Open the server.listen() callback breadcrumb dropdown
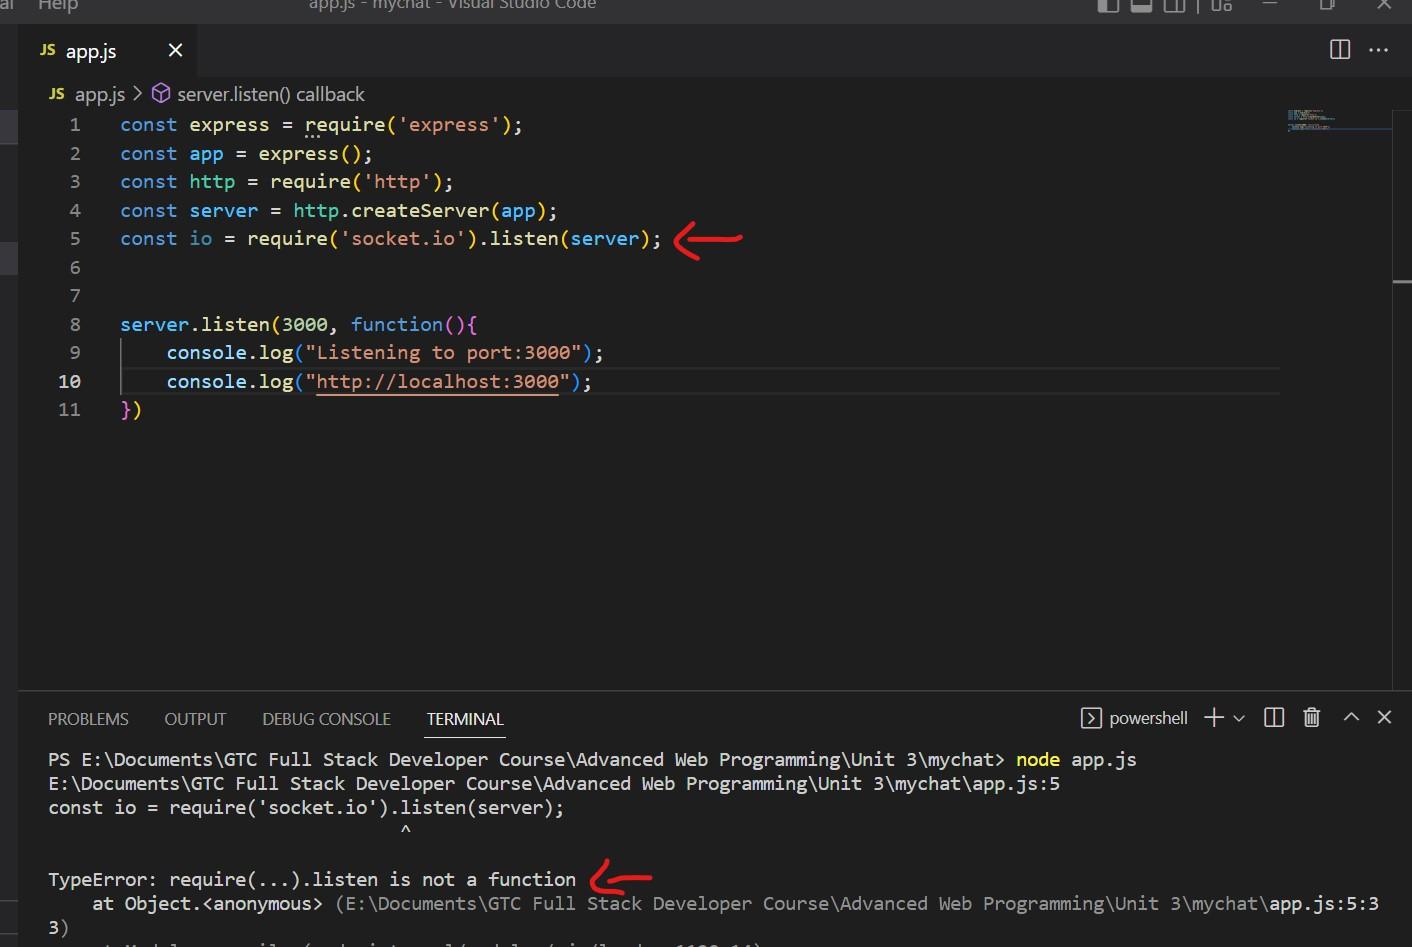 tap(270, 93)
